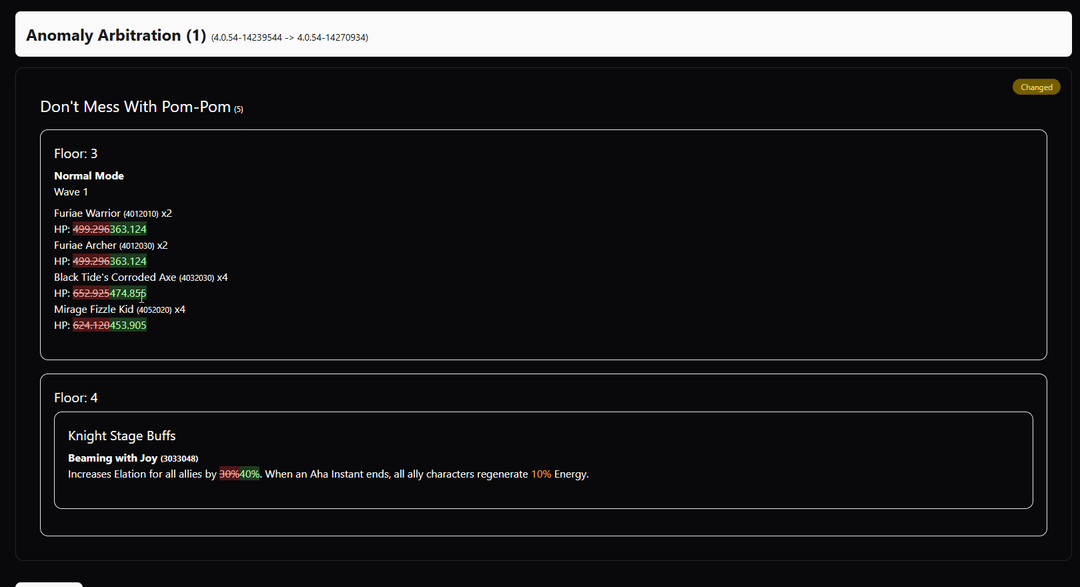Screen dimensions: 1080x587
Task: Click the white button at bottom left
Action: (x=48, y=584)
